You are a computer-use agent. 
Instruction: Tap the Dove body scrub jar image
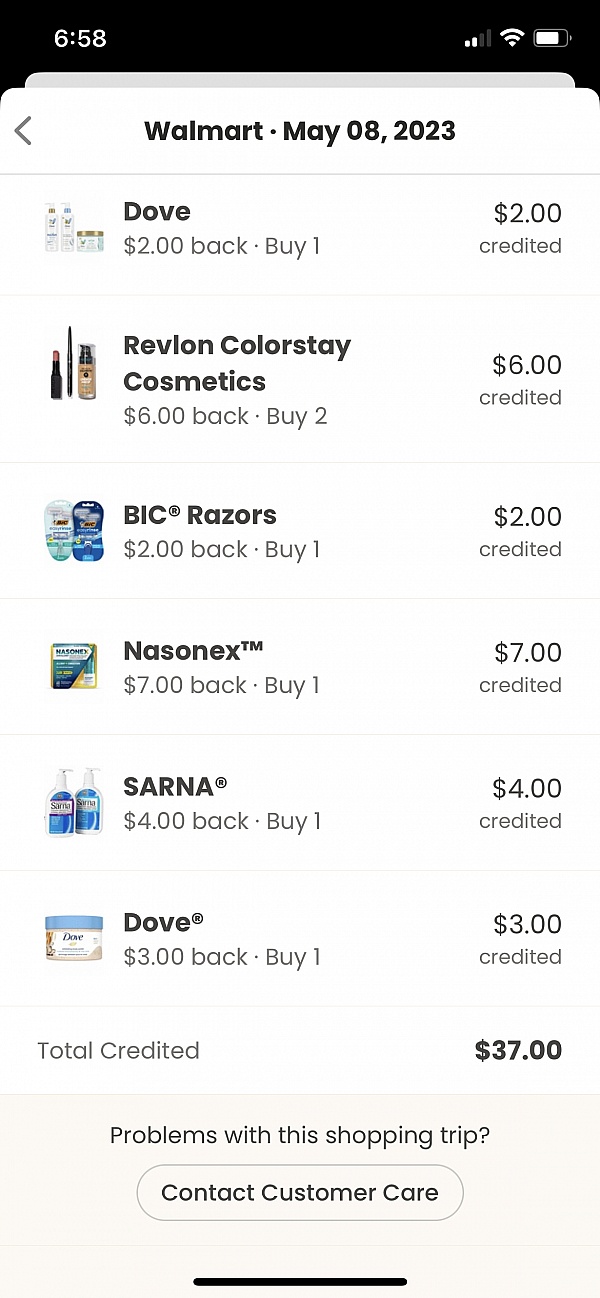pyautogui.click(x=74, y=938)
